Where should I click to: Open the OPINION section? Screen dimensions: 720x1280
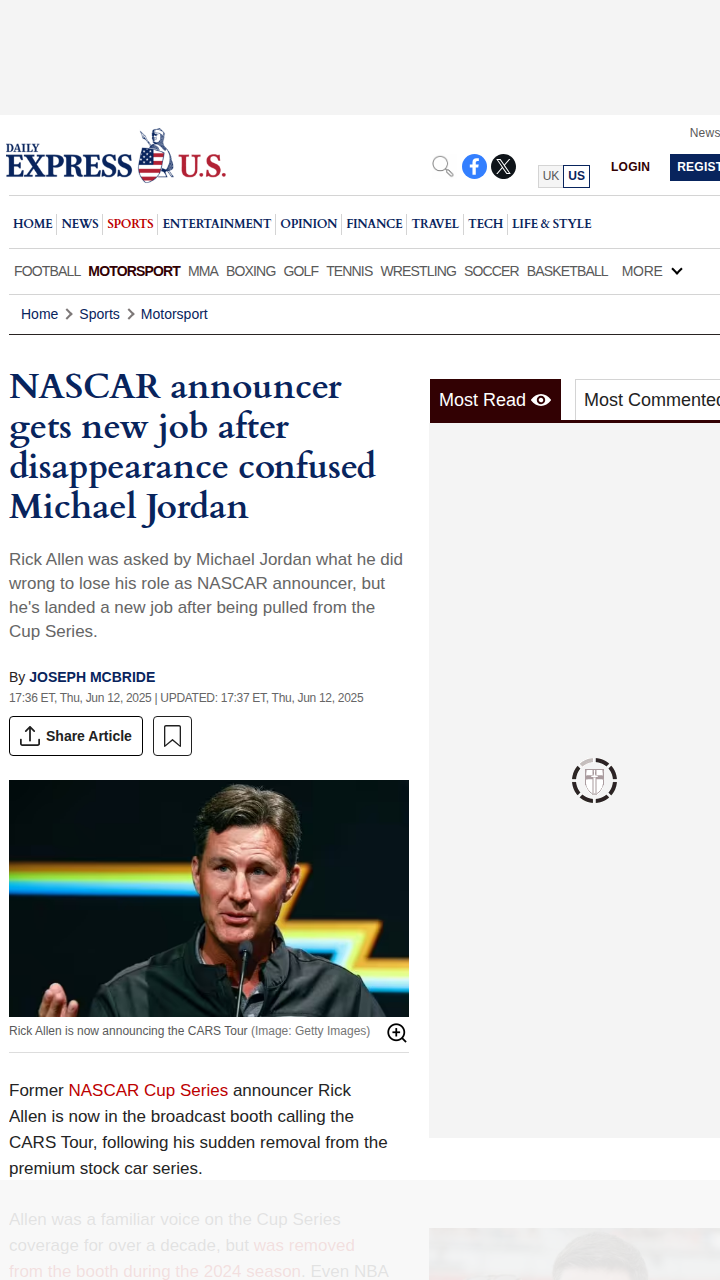[309, 224]
